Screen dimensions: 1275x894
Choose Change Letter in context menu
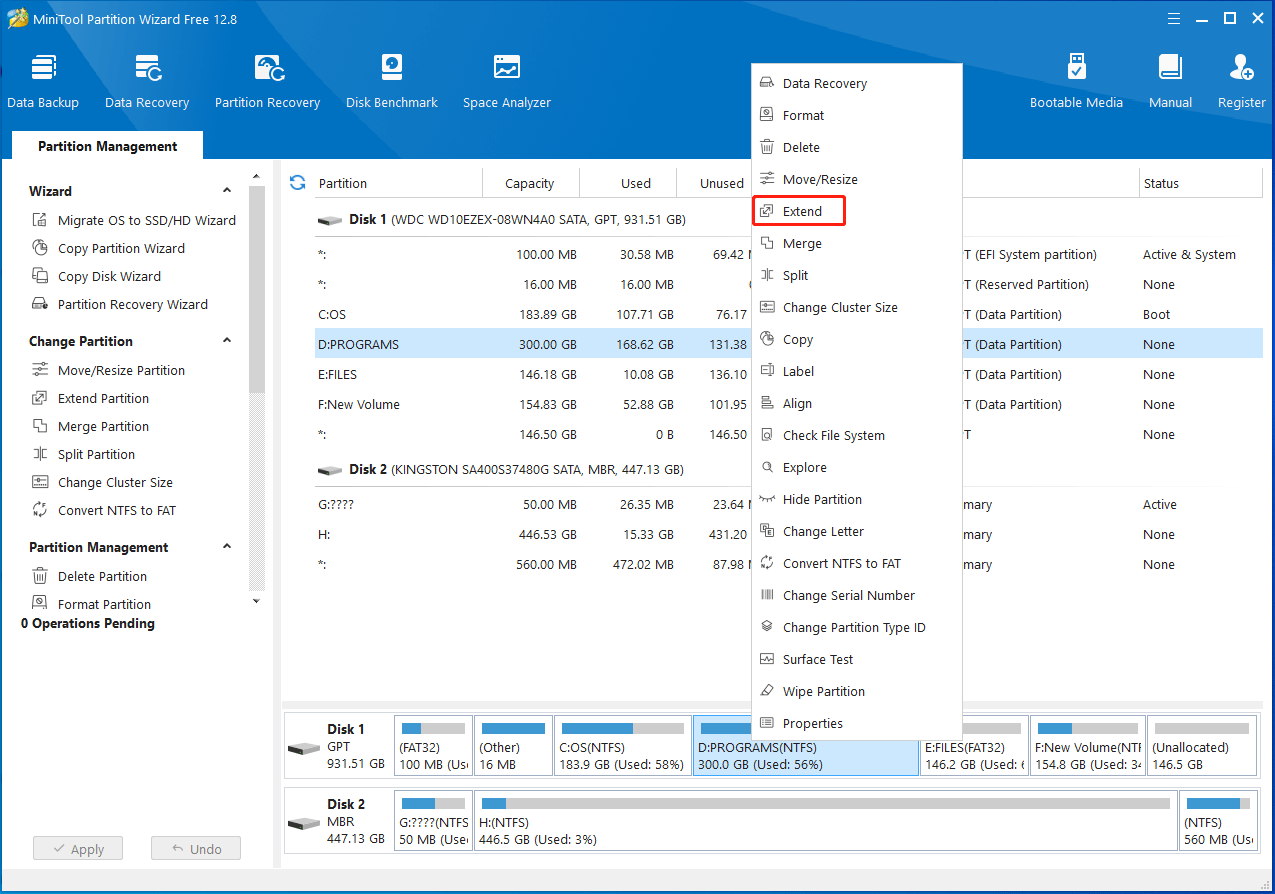tap(857, 531)
